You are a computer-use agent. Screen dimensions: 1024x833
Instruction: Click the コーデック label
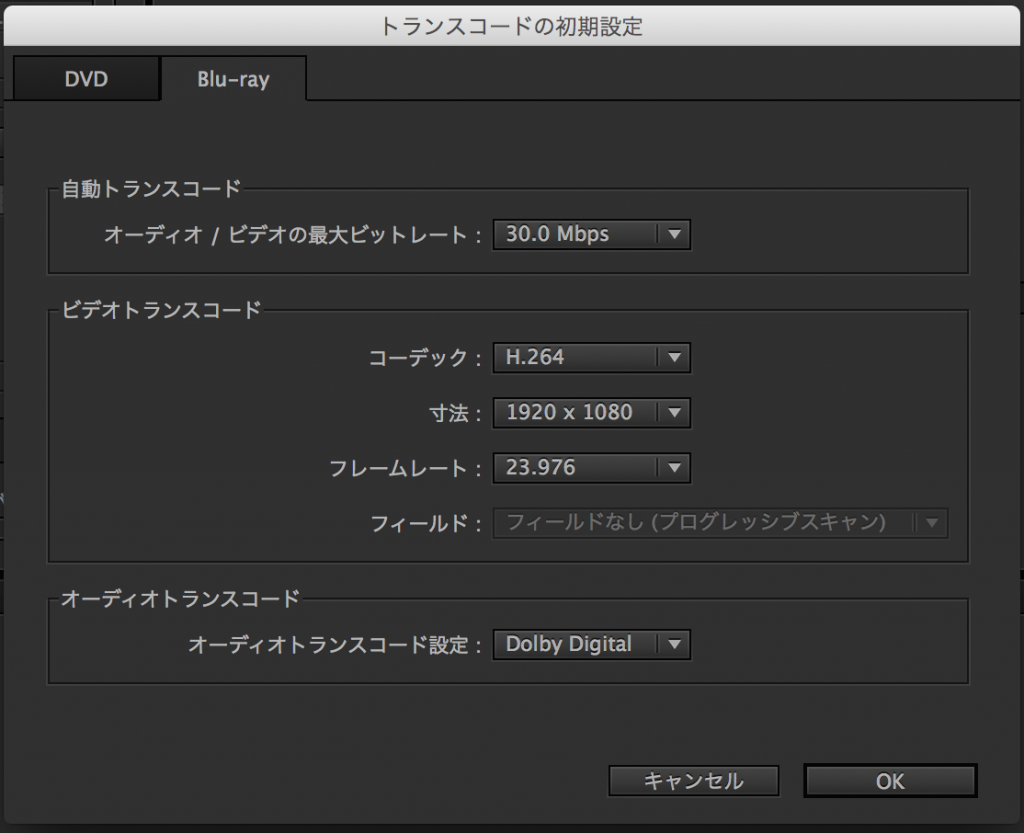tap(418, 358)
